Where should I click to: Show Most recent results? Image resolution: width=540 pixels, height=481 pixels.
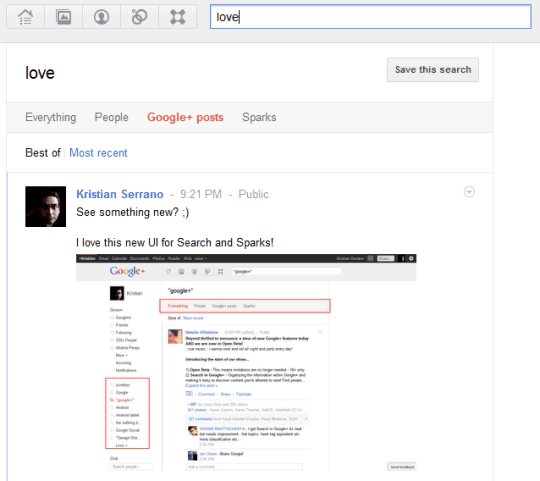tap(98, 153)
